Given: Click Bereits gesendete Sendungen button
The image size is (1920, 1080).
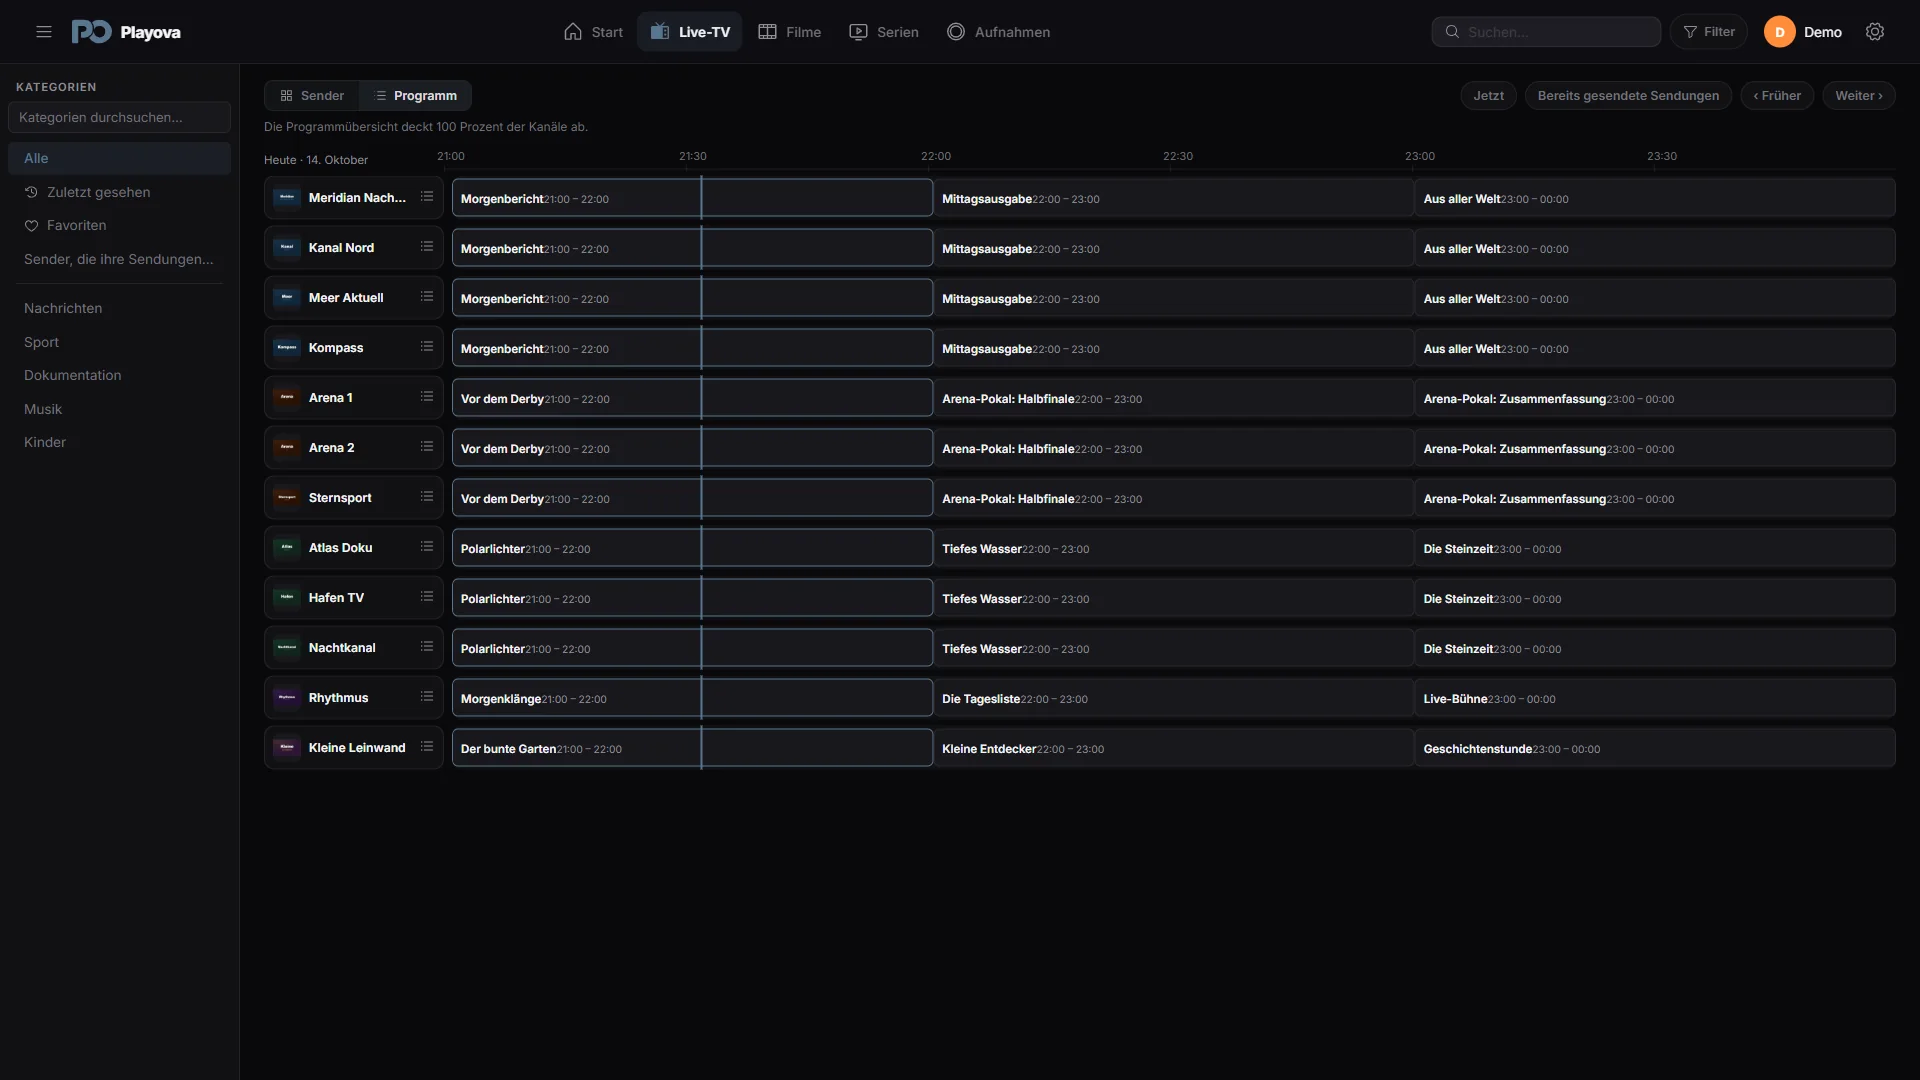Looking at the screenshot, I should tap(1628, 96).
